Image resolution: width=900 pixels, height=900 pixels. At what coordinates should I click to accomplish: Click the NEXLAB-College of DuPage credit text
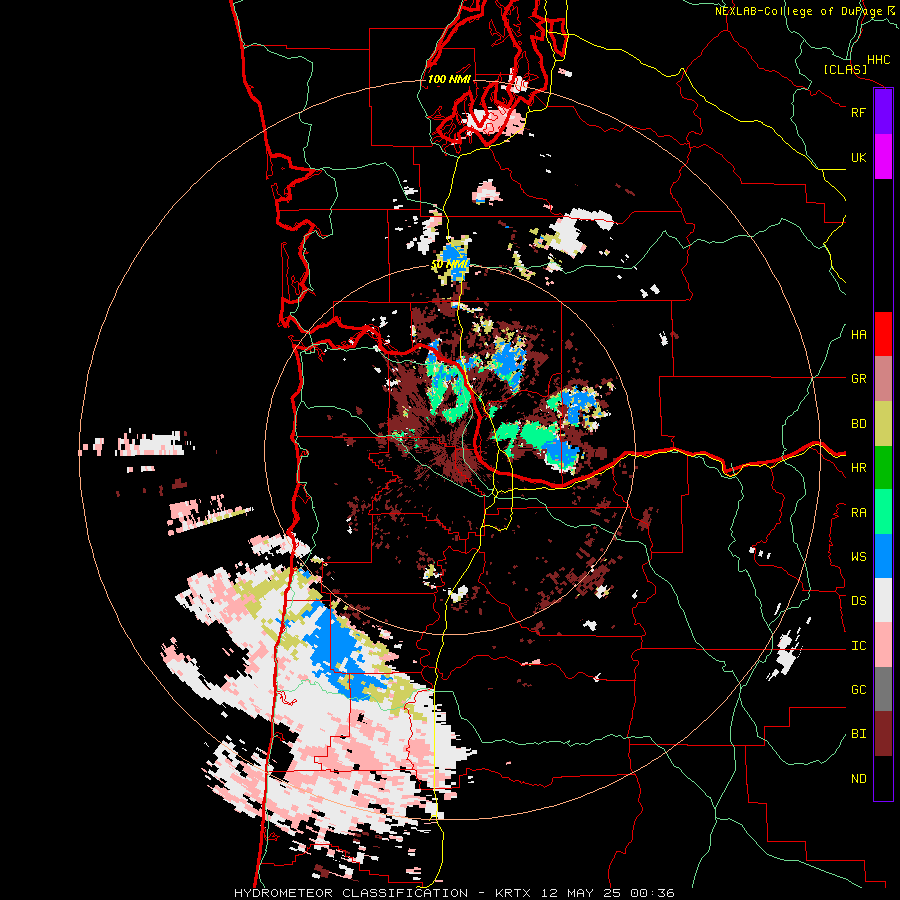click(798, 11)
